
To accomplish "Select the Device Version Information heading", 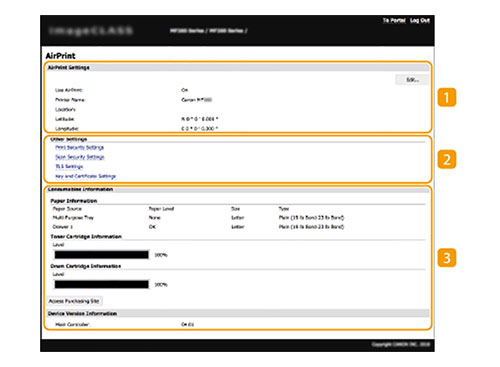I will click(82, 314).
